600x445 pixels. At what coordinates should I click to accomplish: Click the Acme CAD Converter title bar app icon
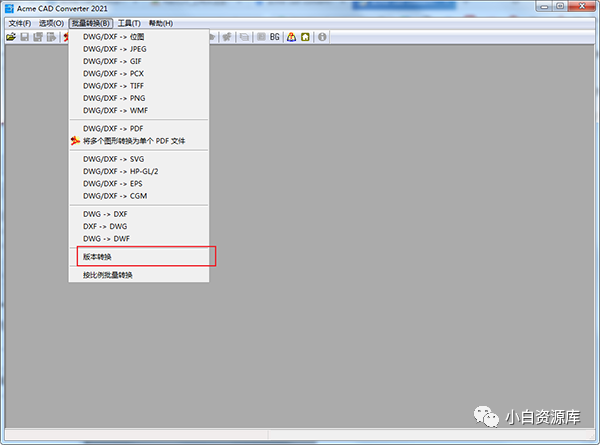(x=9, y=8)
